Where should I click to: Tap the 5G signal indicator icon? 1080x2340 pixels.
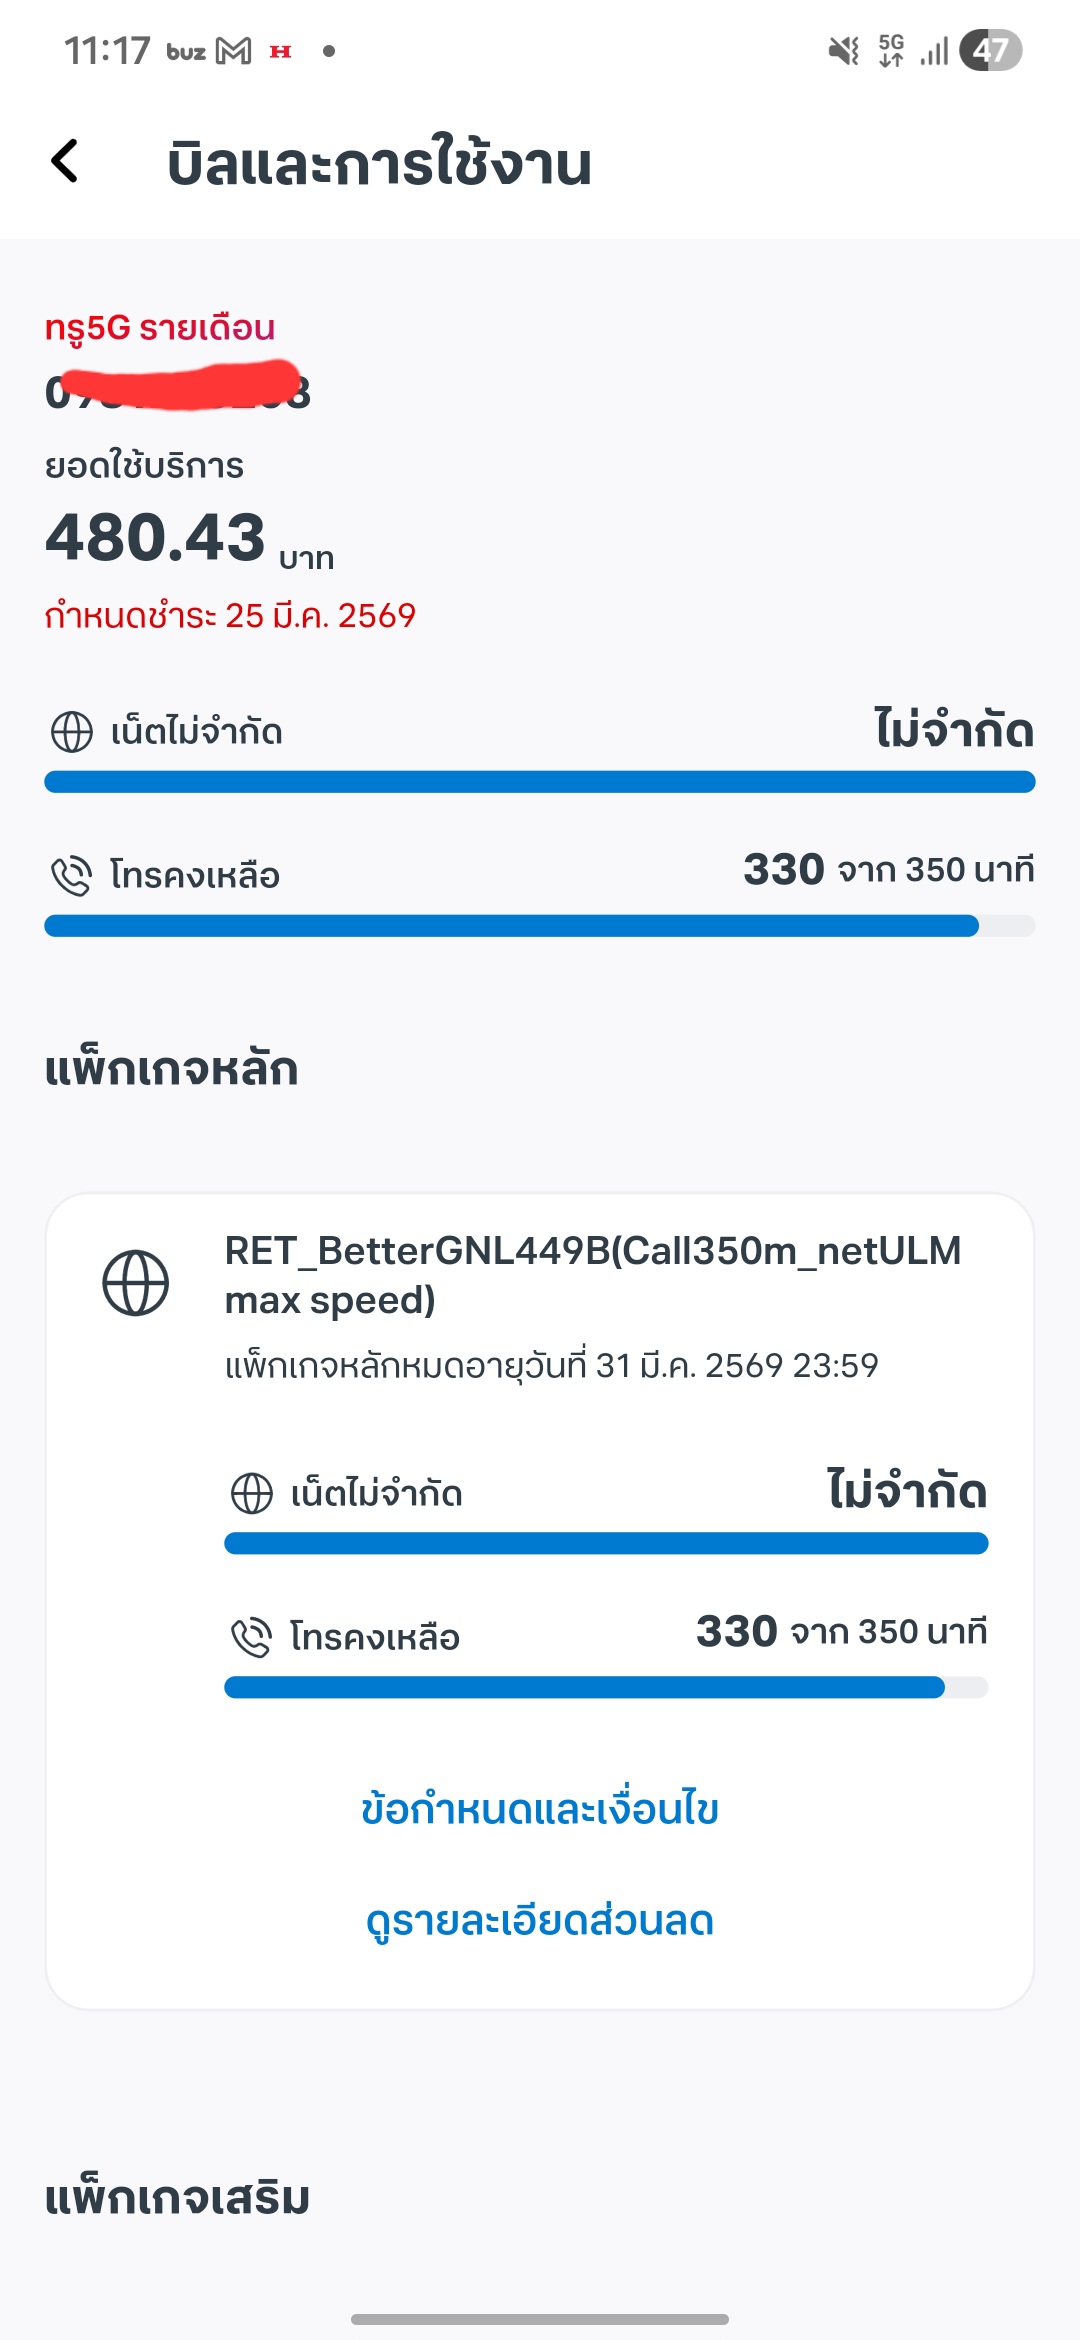click(x=891, y=51)
